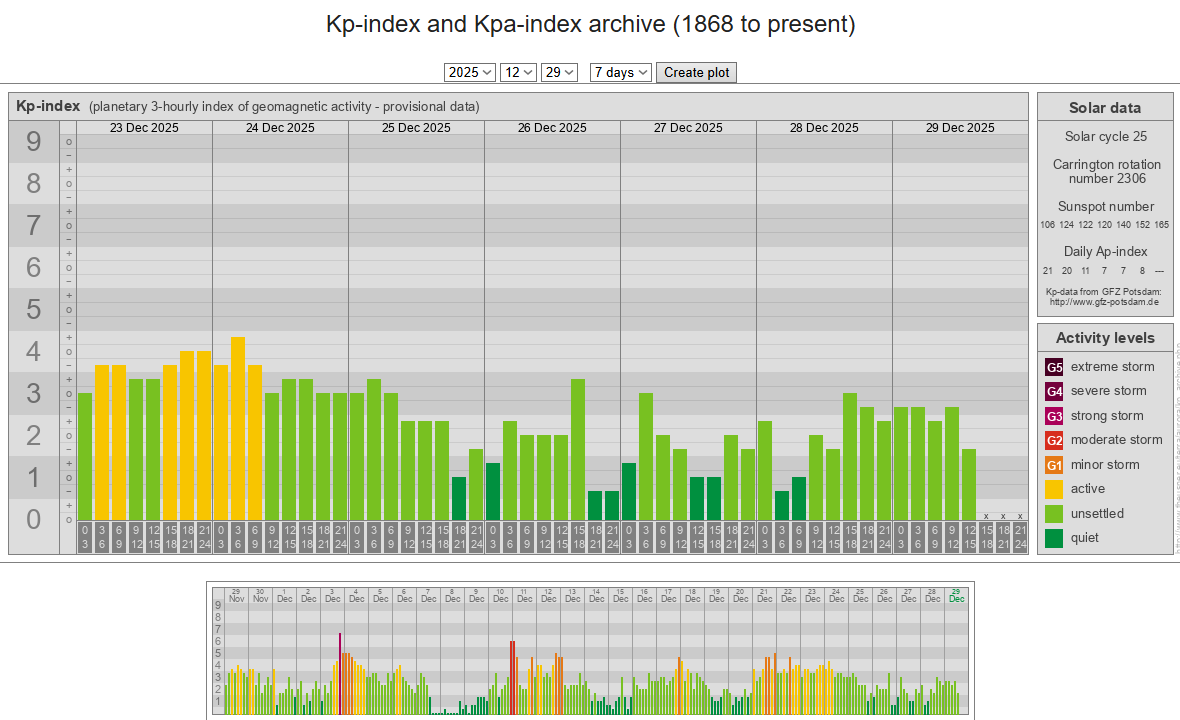The height and width of the screenshot is (720, 1180).
Task: Click the first green bar on 23 Dec
Action: tap(85, 457)
